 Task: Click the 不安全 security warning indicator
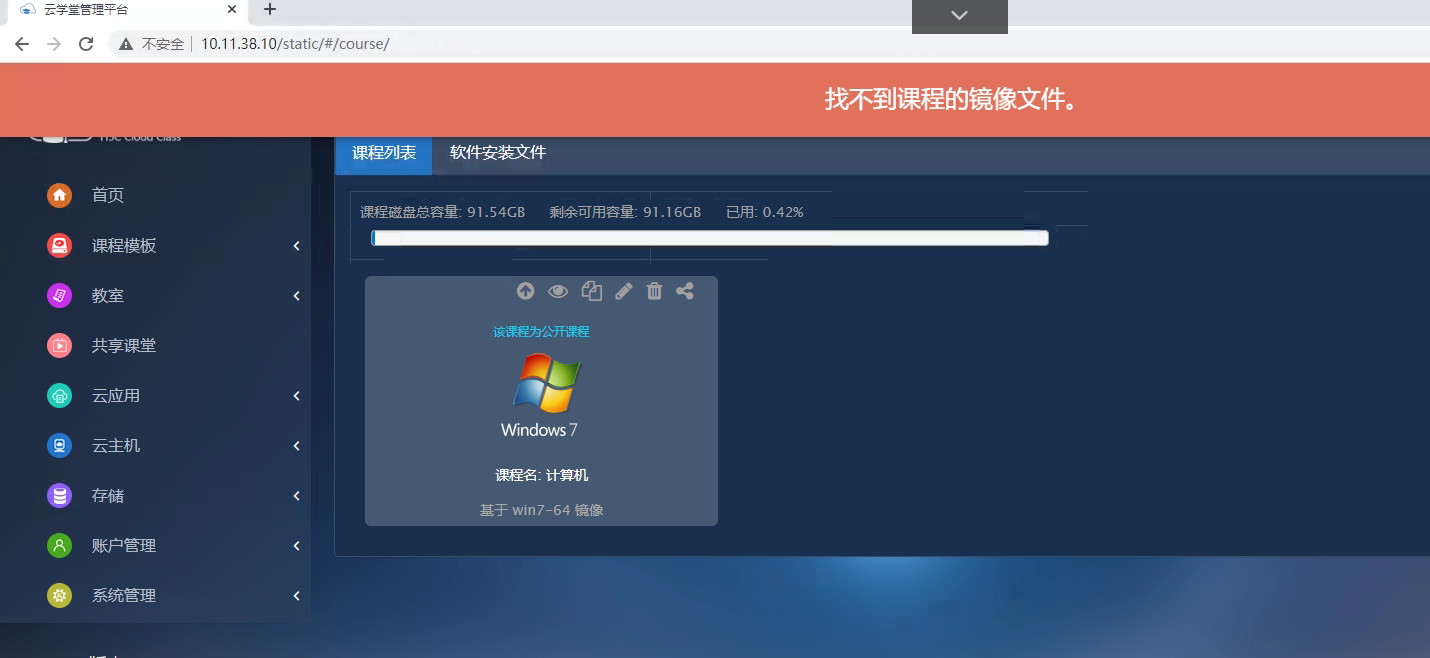click(x=152, y=44)
